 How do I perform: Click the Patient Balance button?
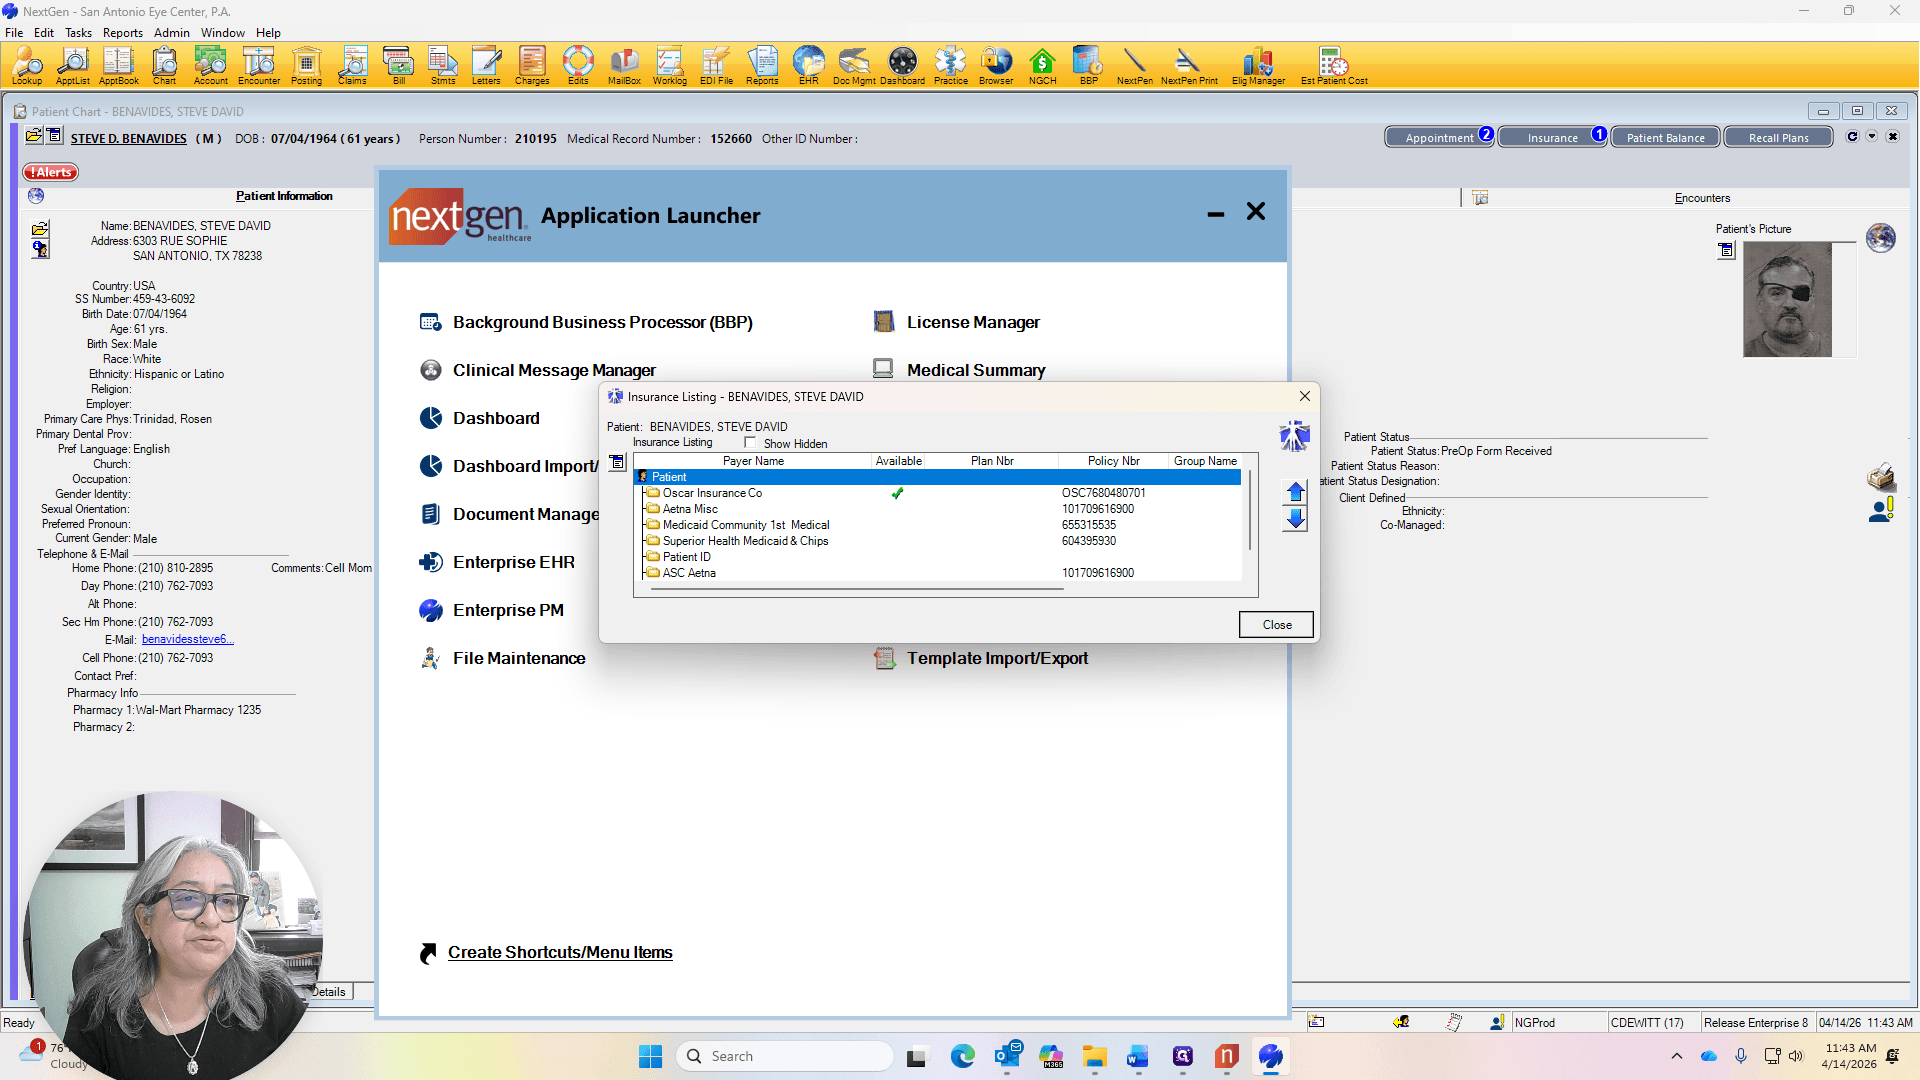(1665, 138)
